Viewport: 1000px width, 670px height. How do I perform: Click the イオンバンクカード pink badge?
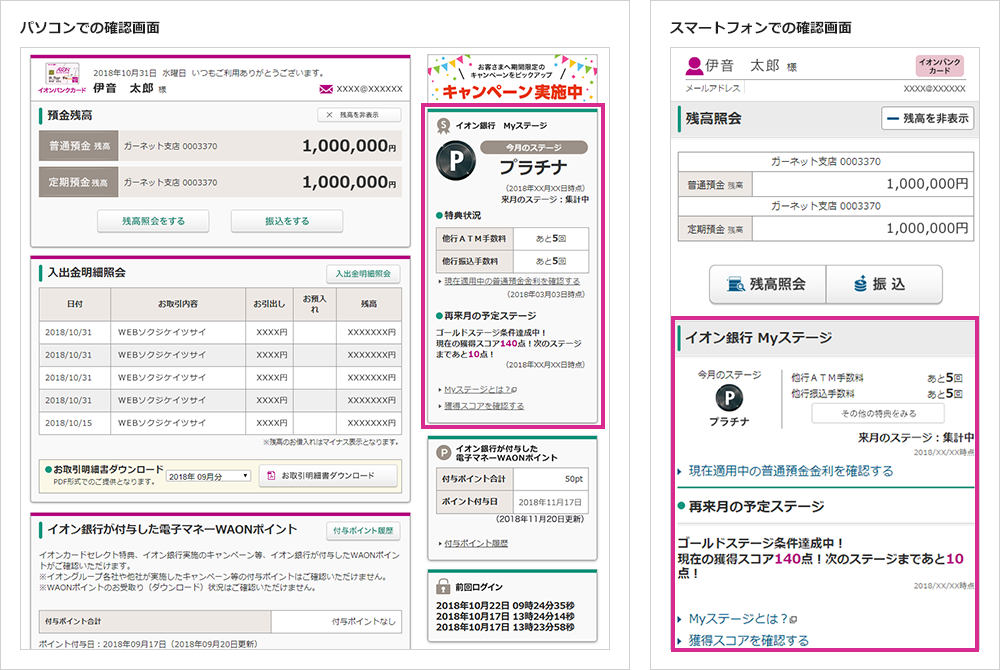click(939, 66)
